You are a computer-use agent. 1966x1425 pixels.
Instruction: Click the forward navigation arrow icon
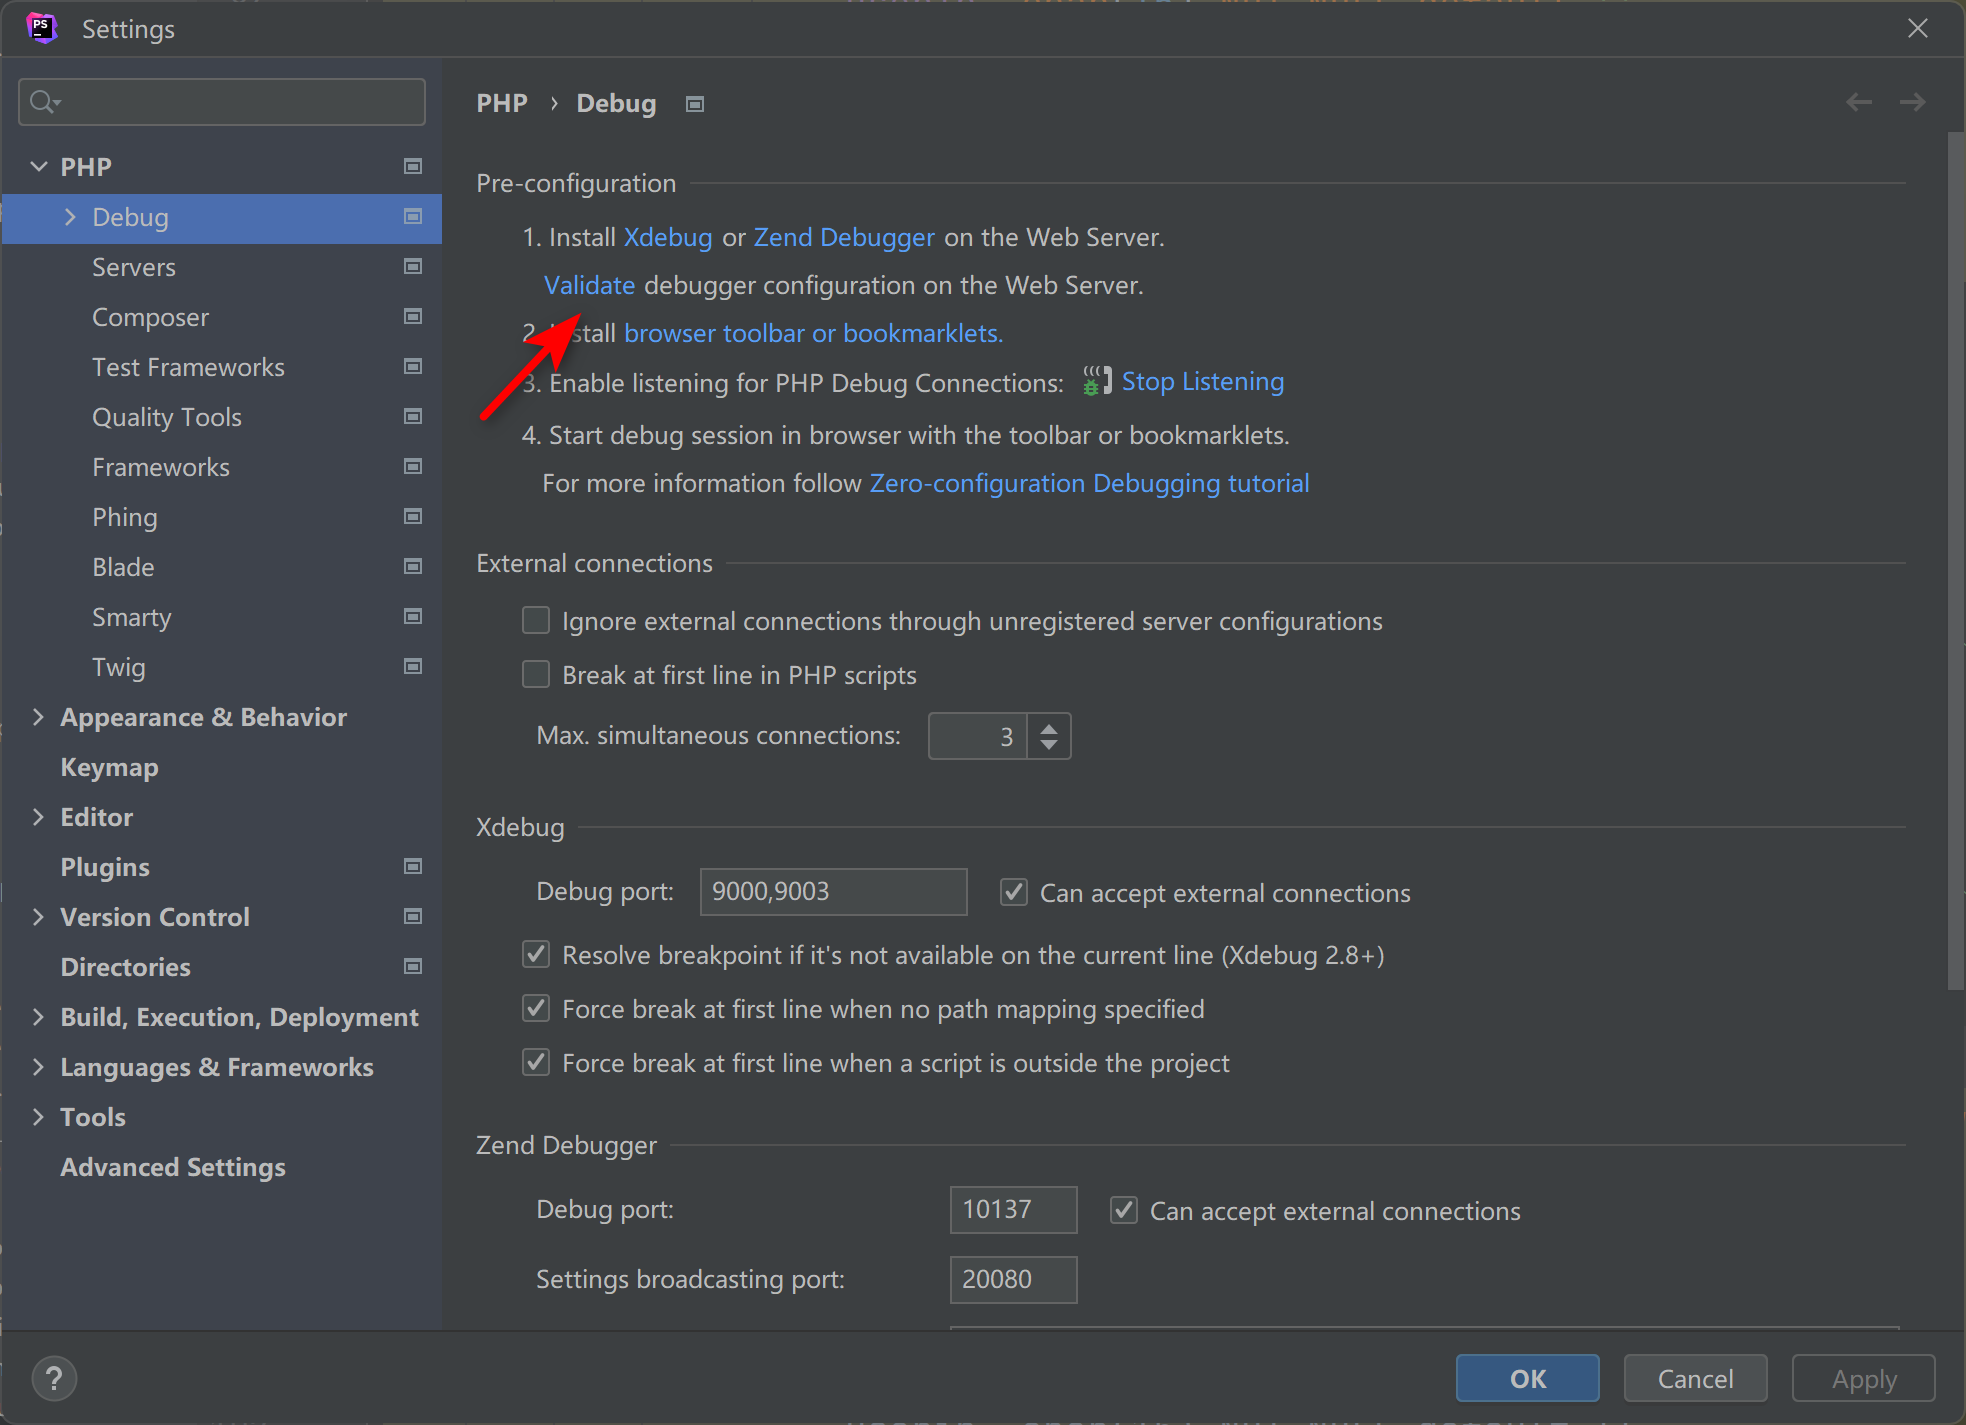pyautogui.click(x=1912, y=102)
